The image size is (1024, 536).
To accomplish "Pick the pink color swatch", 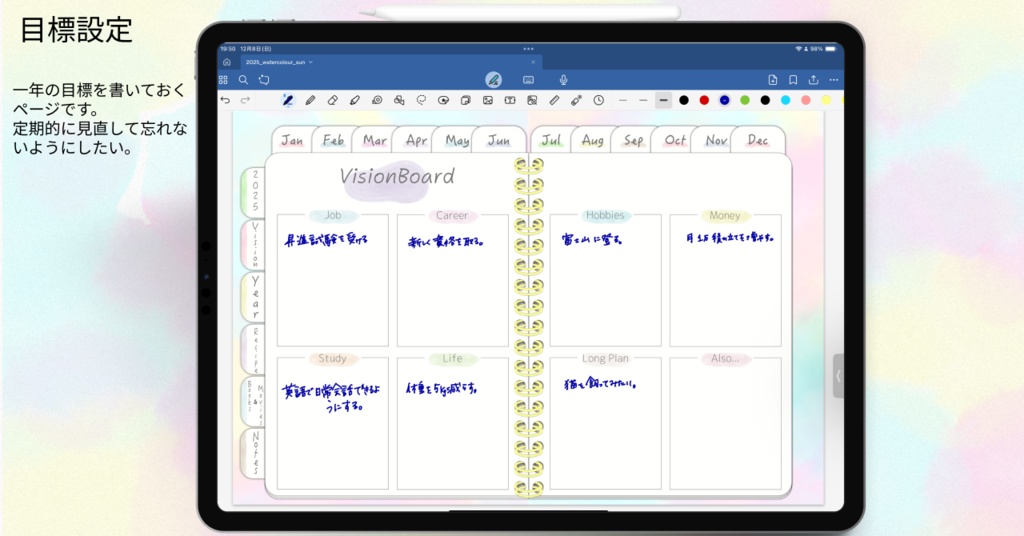I will point(806,100).
